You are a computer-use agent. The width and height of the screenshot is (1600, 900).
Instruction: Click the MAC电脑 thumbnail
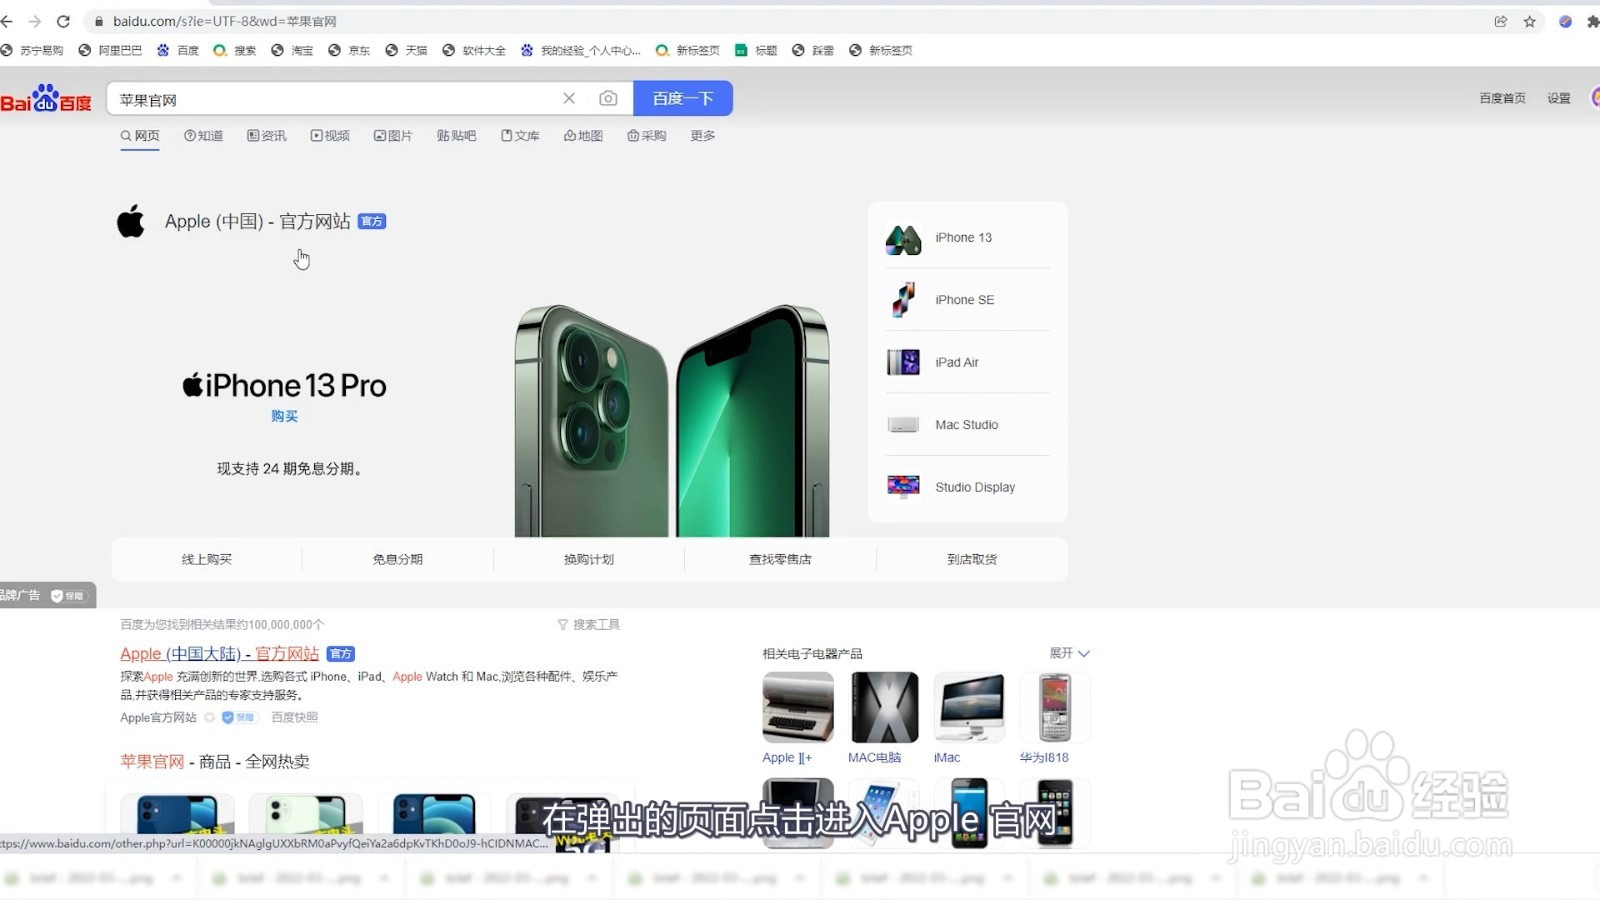(x=884, y=707)
